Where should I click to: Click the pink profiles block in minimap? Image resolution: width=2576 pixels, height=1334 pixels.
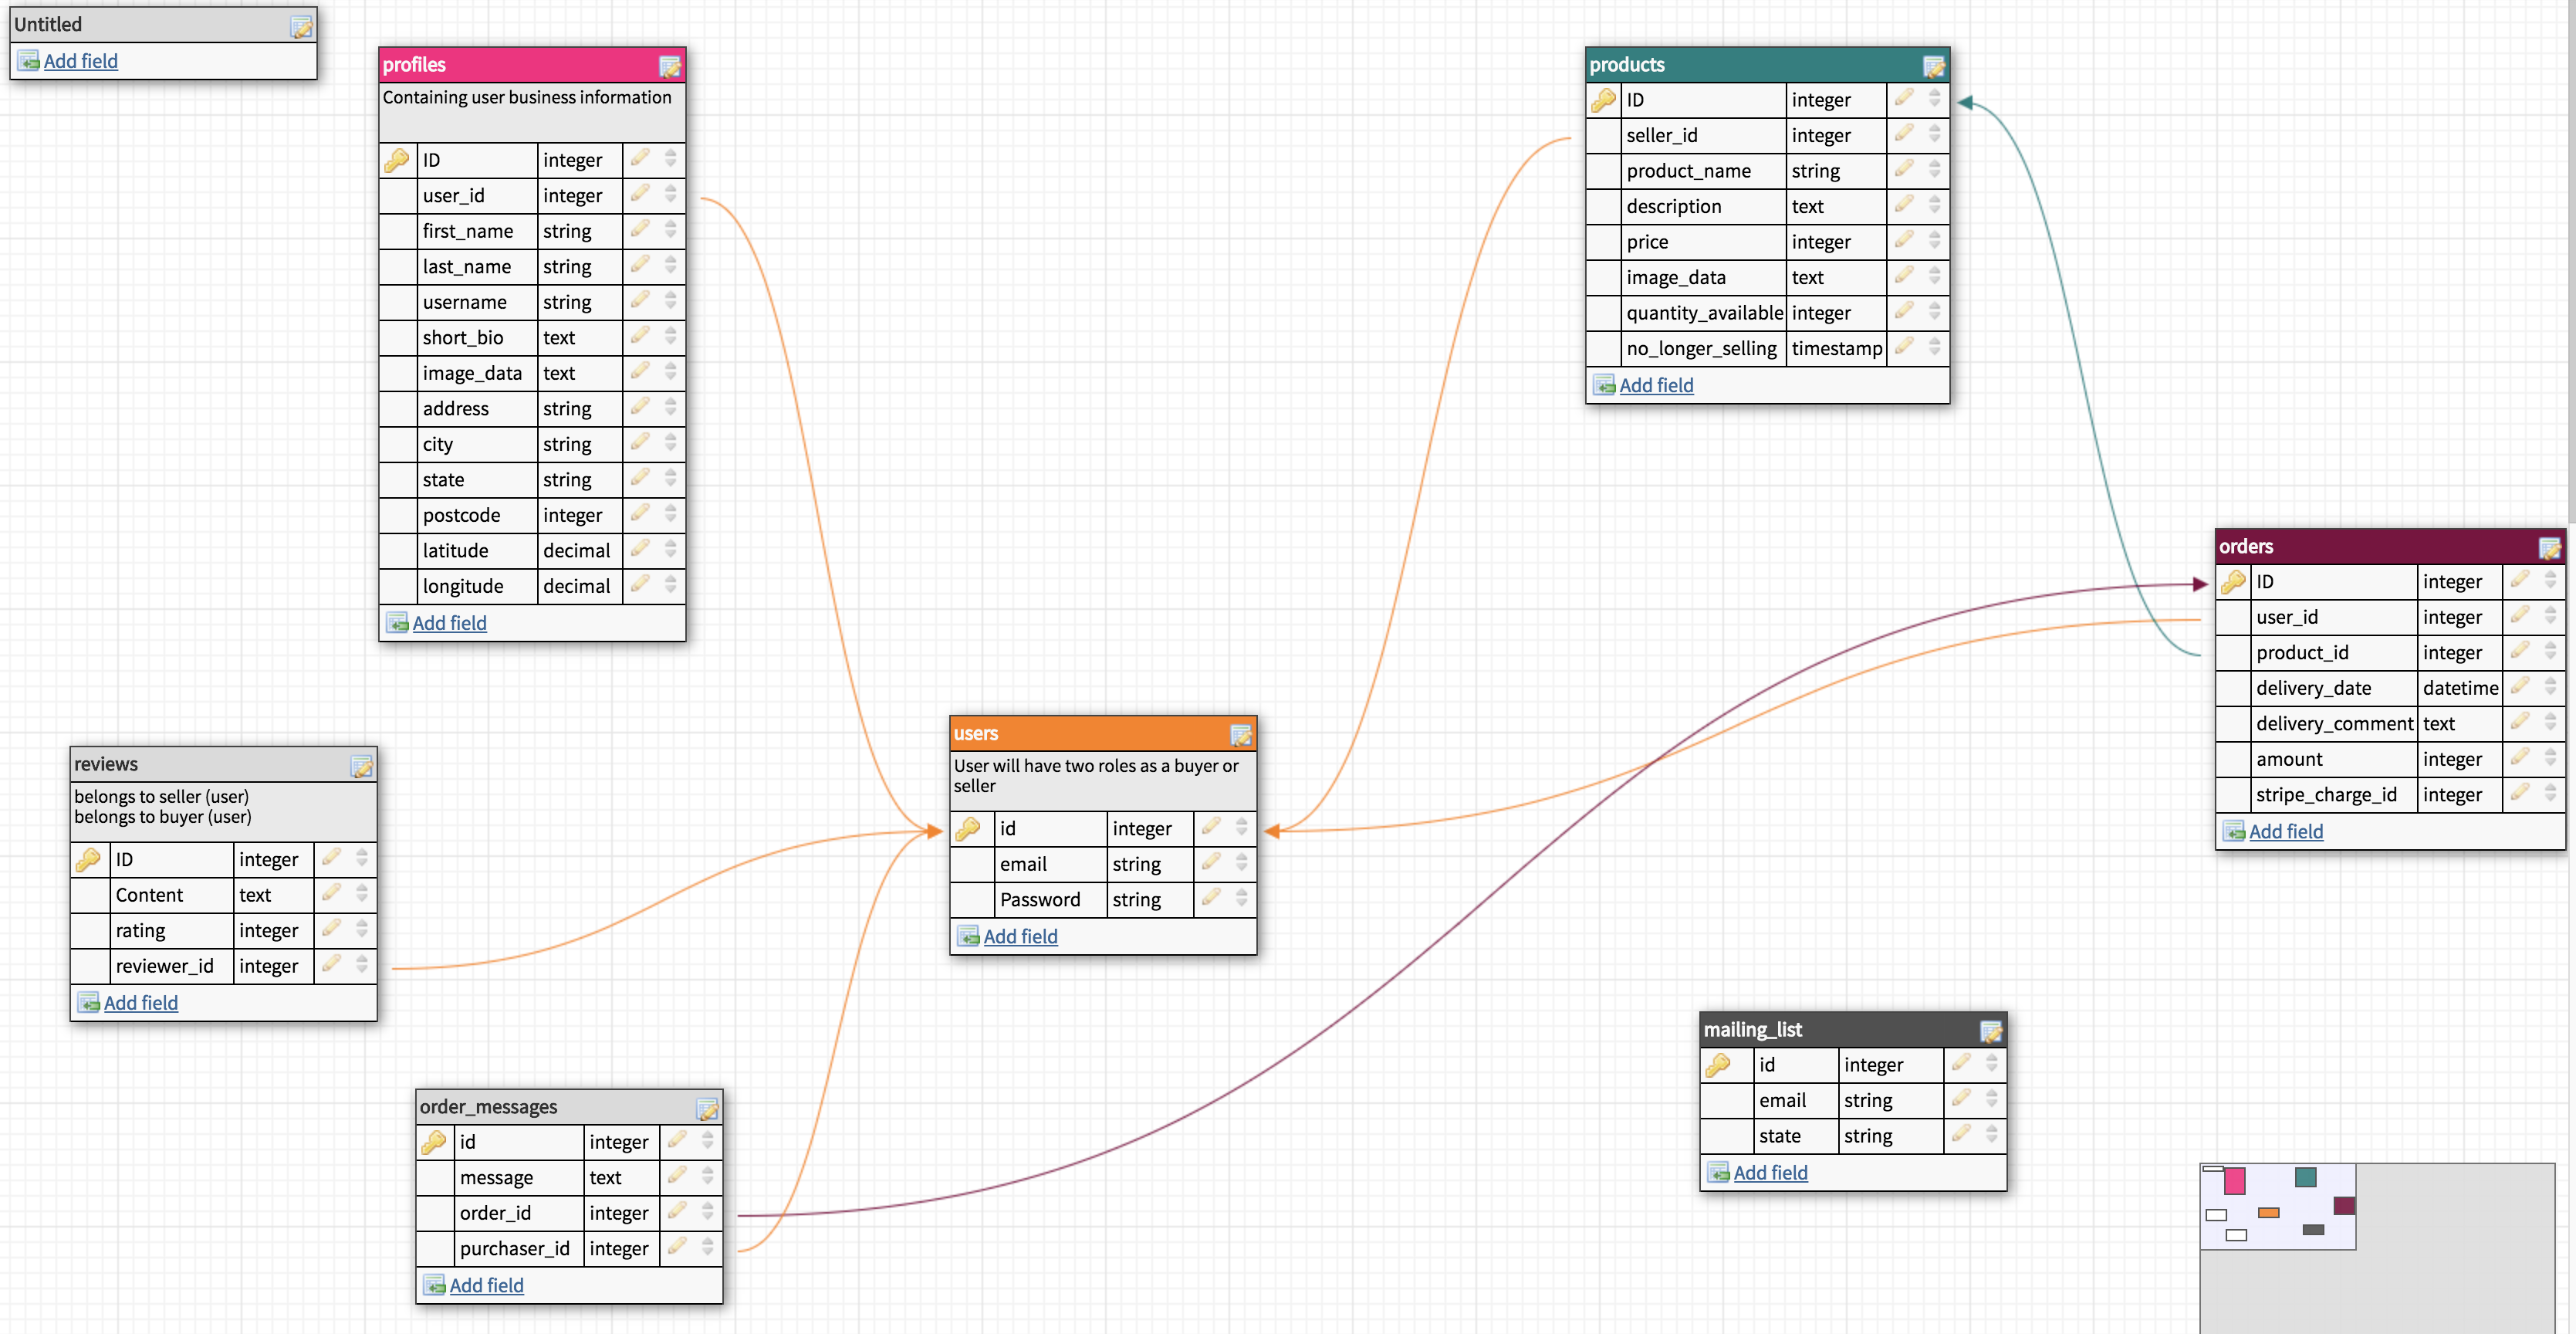coord(2234,1181)
